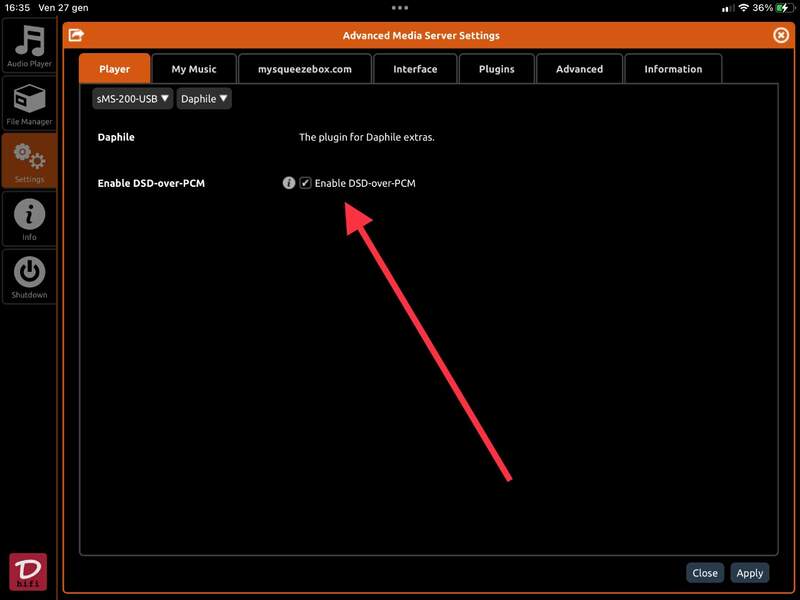800x600 pixels.
Task: Close dialog with the orange X icon
Action: pyautogui.click(x=781, y=35)
